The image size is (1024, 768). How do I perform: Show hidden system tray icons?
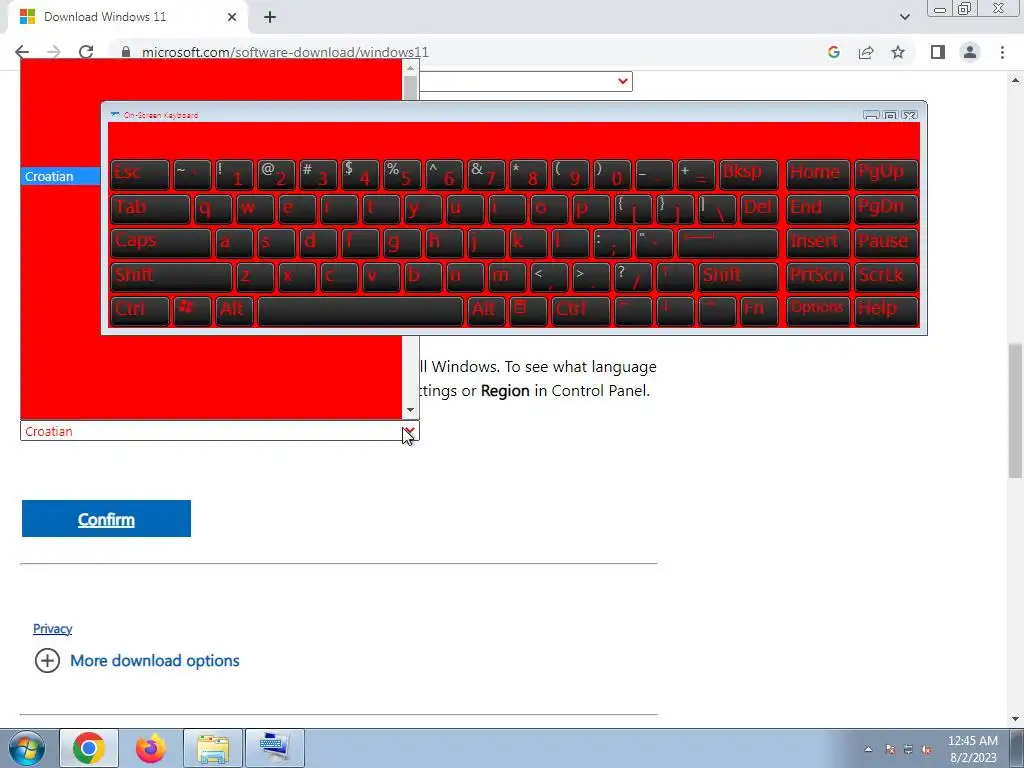[868, 750]
